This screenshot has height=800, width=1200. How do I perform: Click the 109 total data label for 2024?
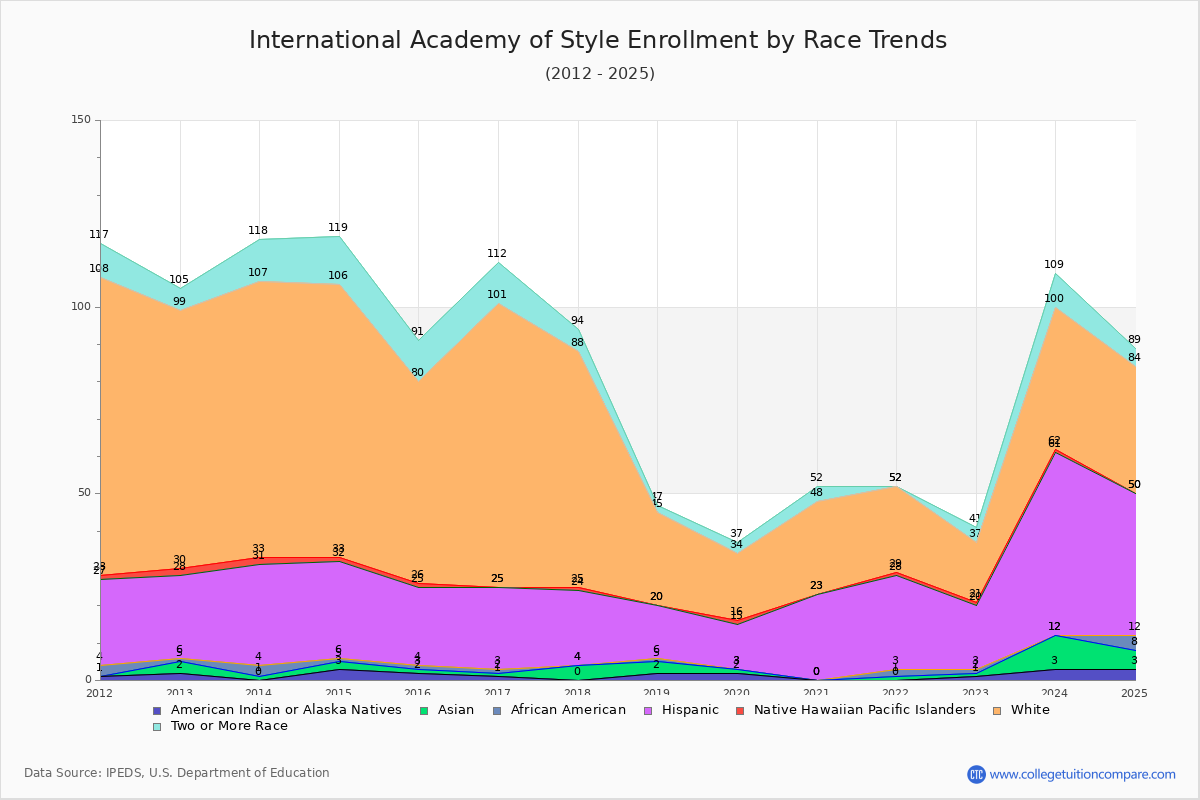point(1054,265)
